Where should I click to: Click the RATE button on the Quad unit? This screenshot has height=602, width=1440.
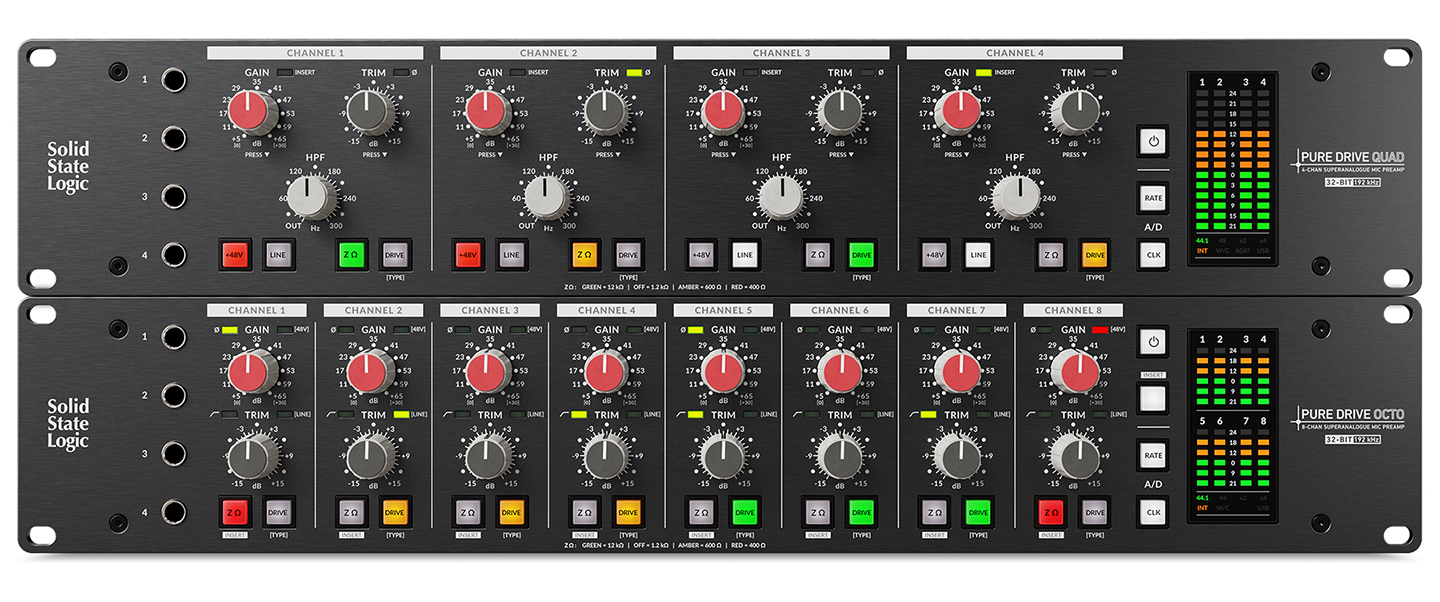tap(1153, 198)
